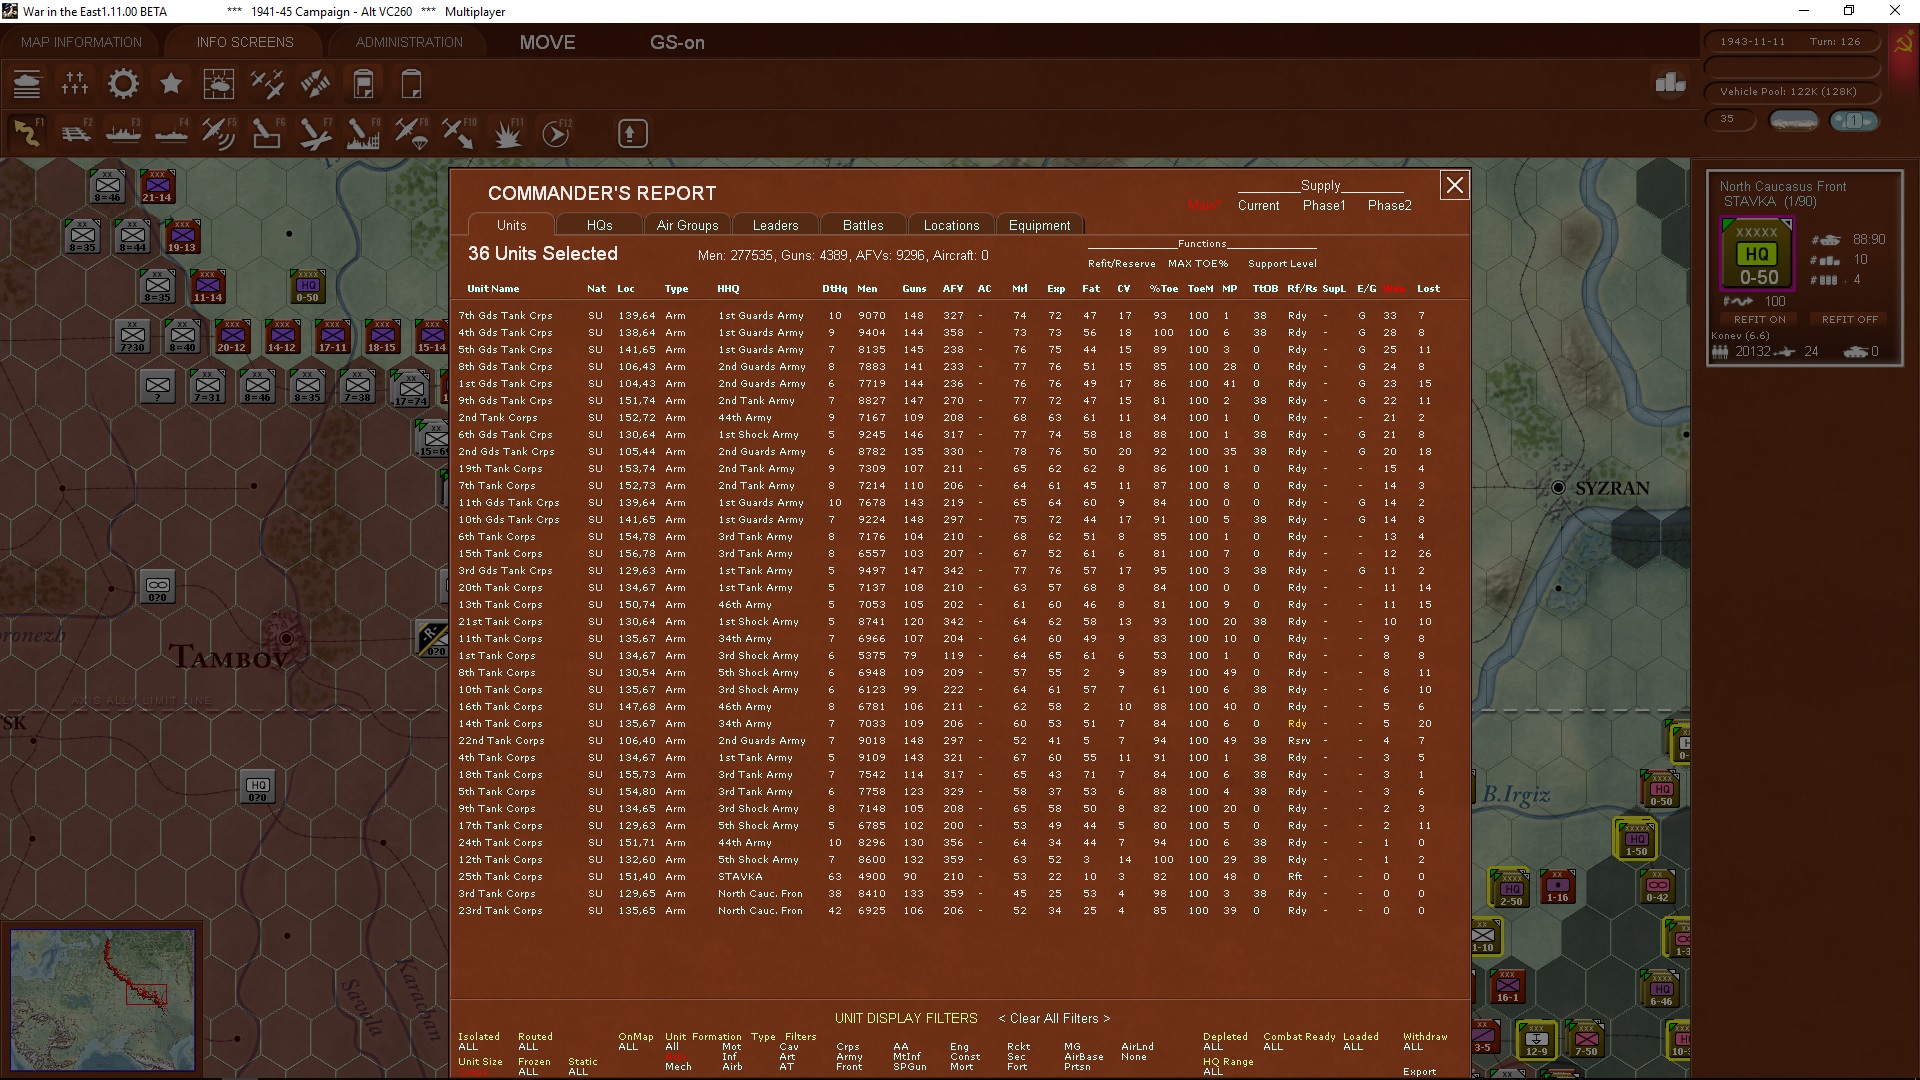Sort the list by Men column header
The image size is (1920, 1080).
[x=867, y=289]
